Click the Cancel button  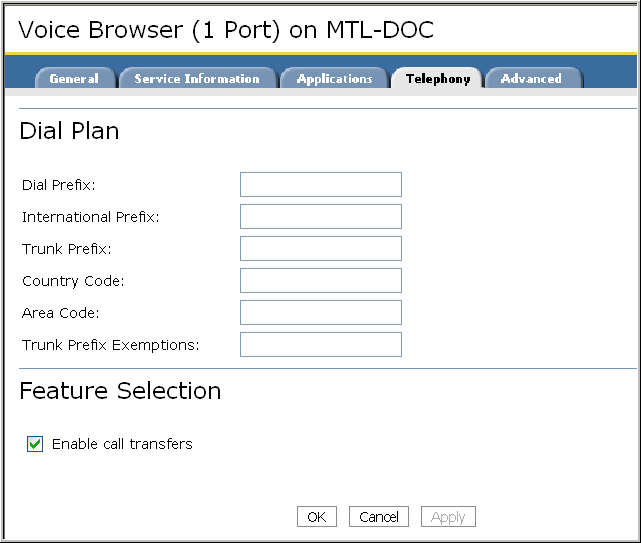coord(379,517)
